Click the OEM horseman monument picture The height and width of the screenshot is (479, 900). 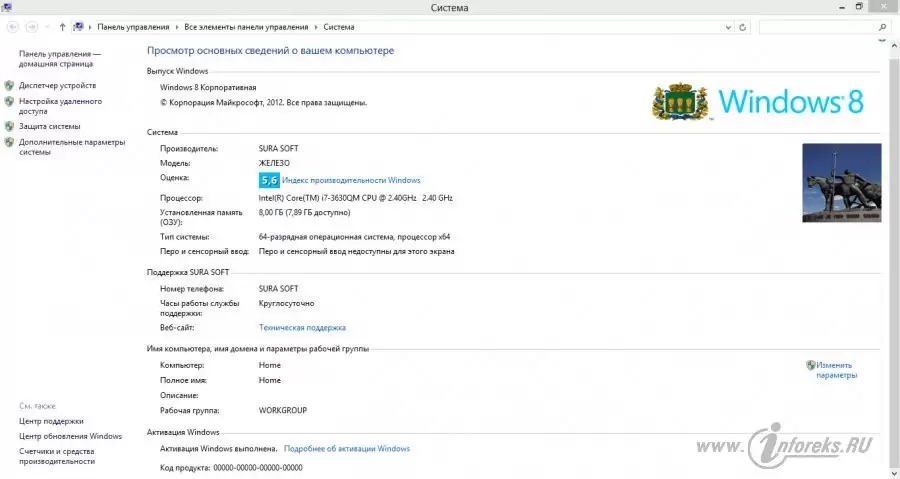841,183
